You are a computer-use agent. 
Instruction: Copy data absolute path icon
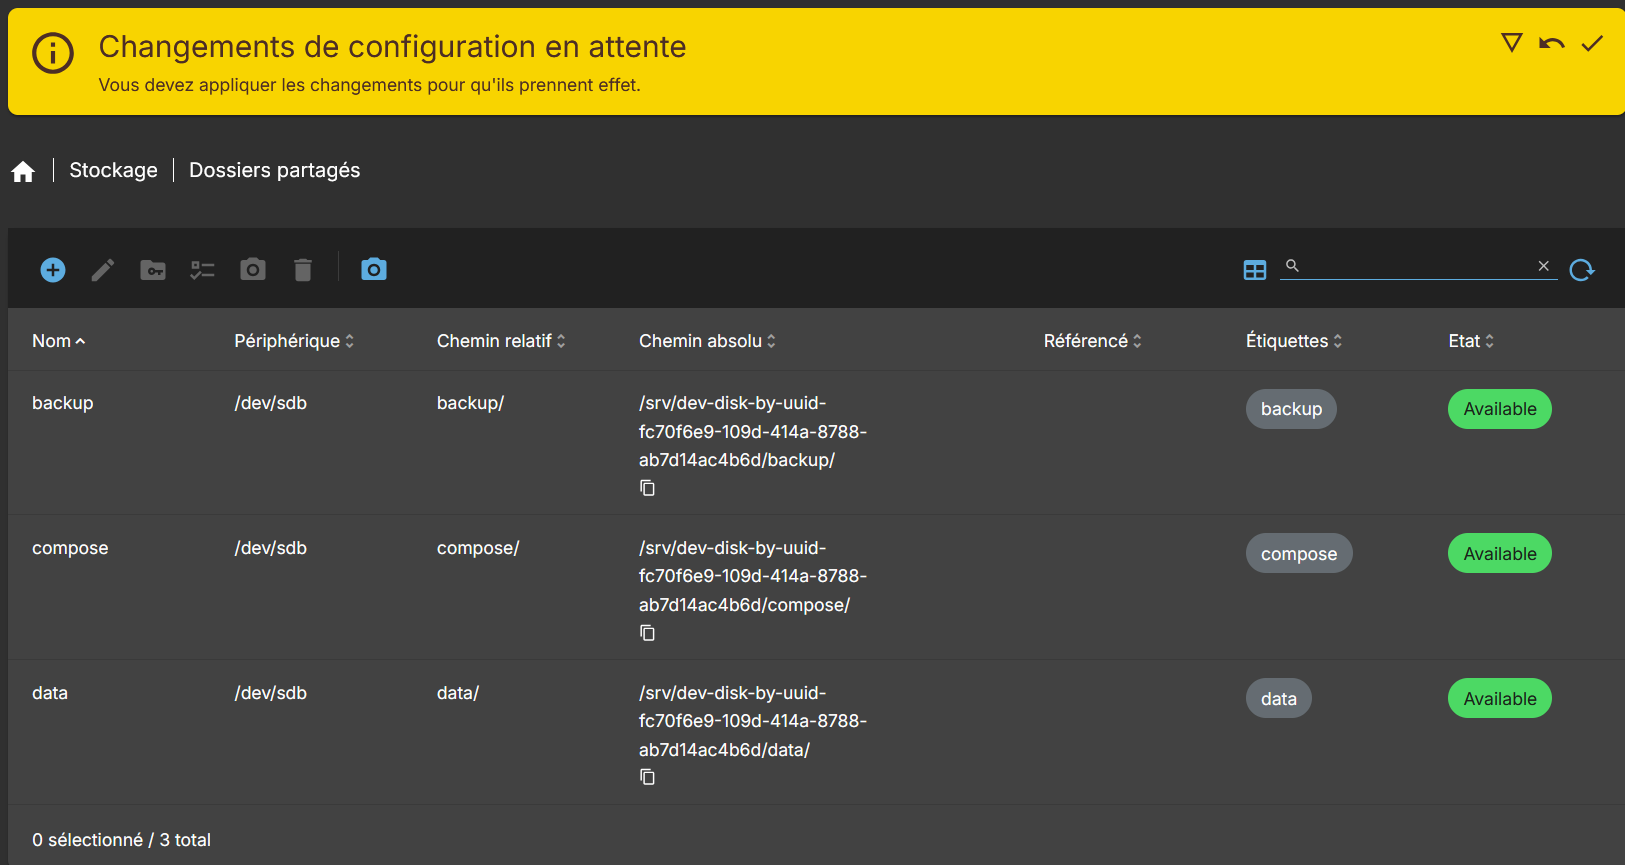(648, 777)
